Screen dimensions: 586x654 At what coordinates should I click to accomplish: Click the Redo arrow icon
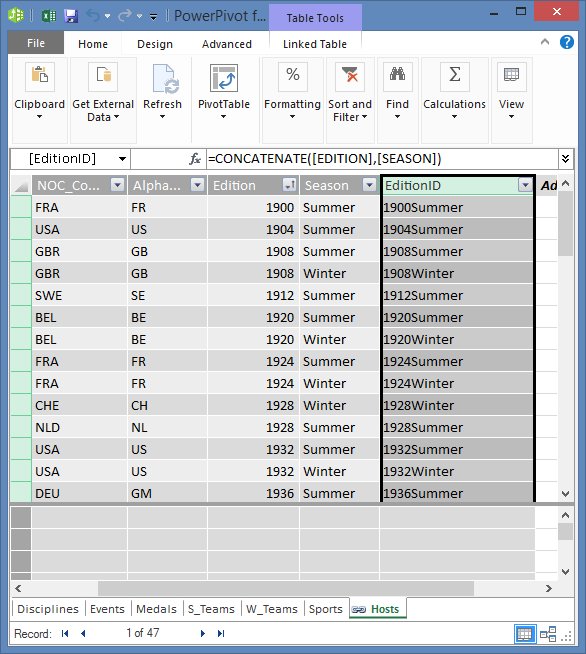click(x=125, y=16)
